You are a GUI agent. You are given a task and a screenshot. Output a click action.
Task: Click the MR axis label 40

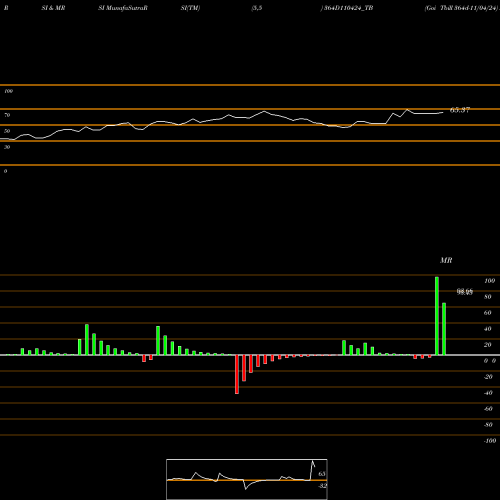point(488,329)
